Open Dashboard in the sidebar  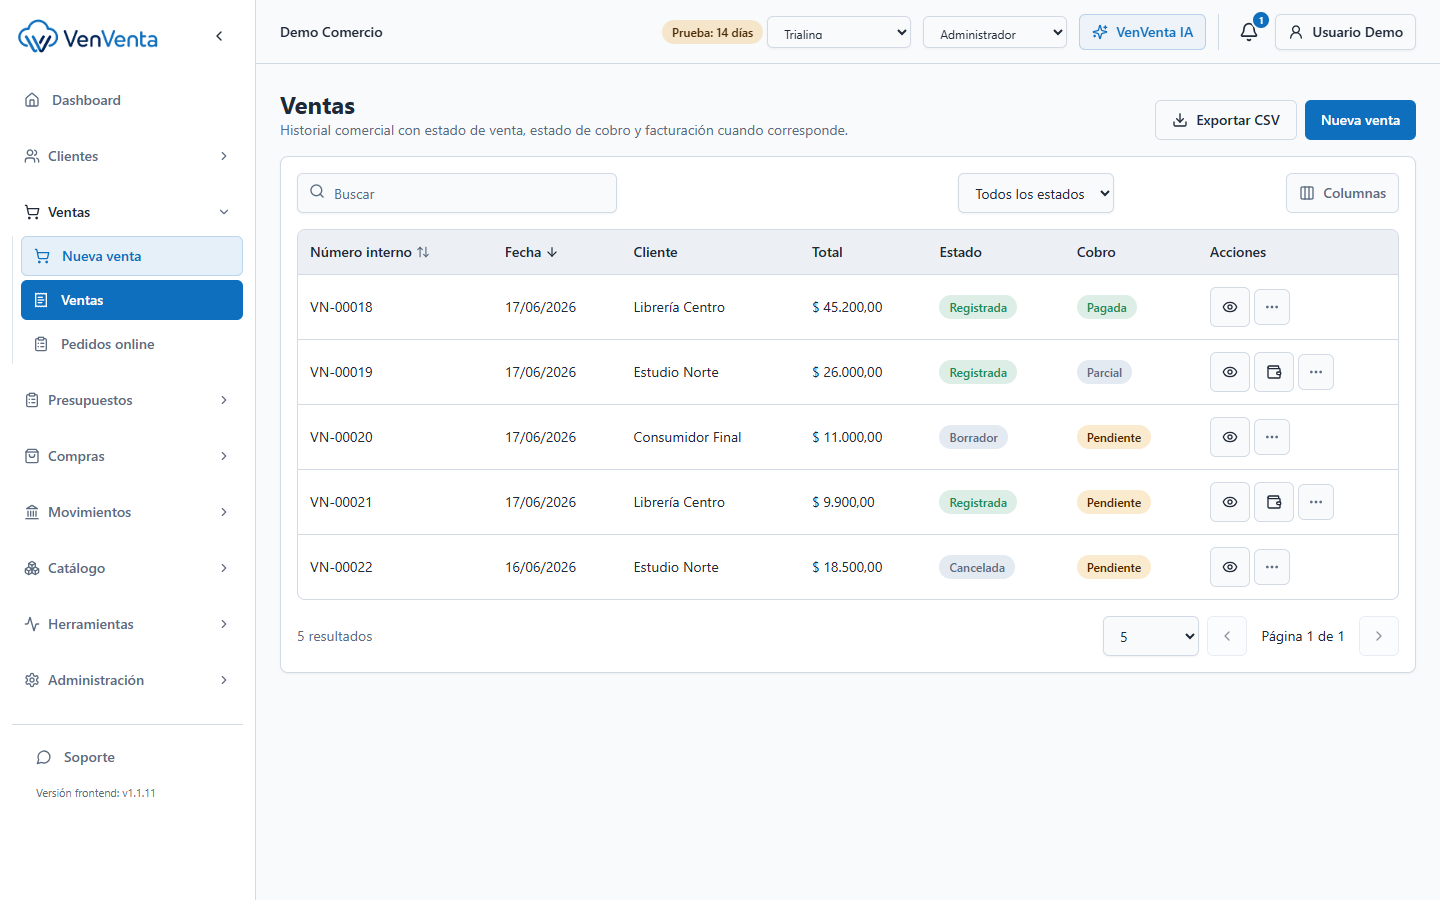coord(127,100)
